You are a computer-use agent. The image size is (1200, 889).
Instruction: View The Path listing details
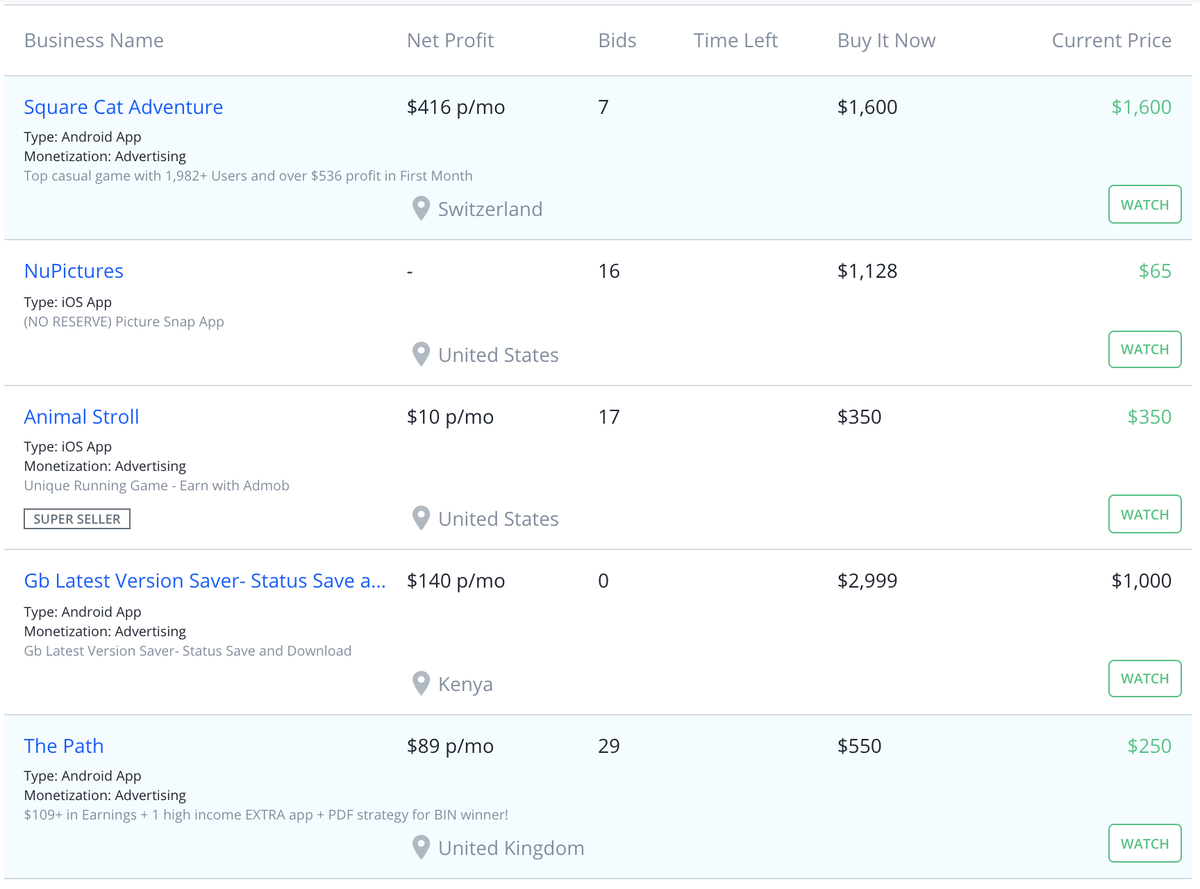(x=63, y=746)
